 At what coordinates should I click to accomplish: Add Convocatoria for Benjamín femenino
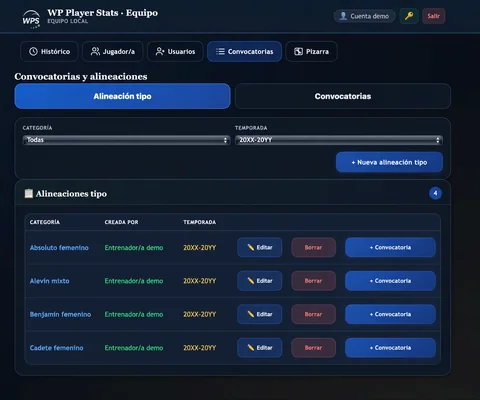tap(390, 314)
